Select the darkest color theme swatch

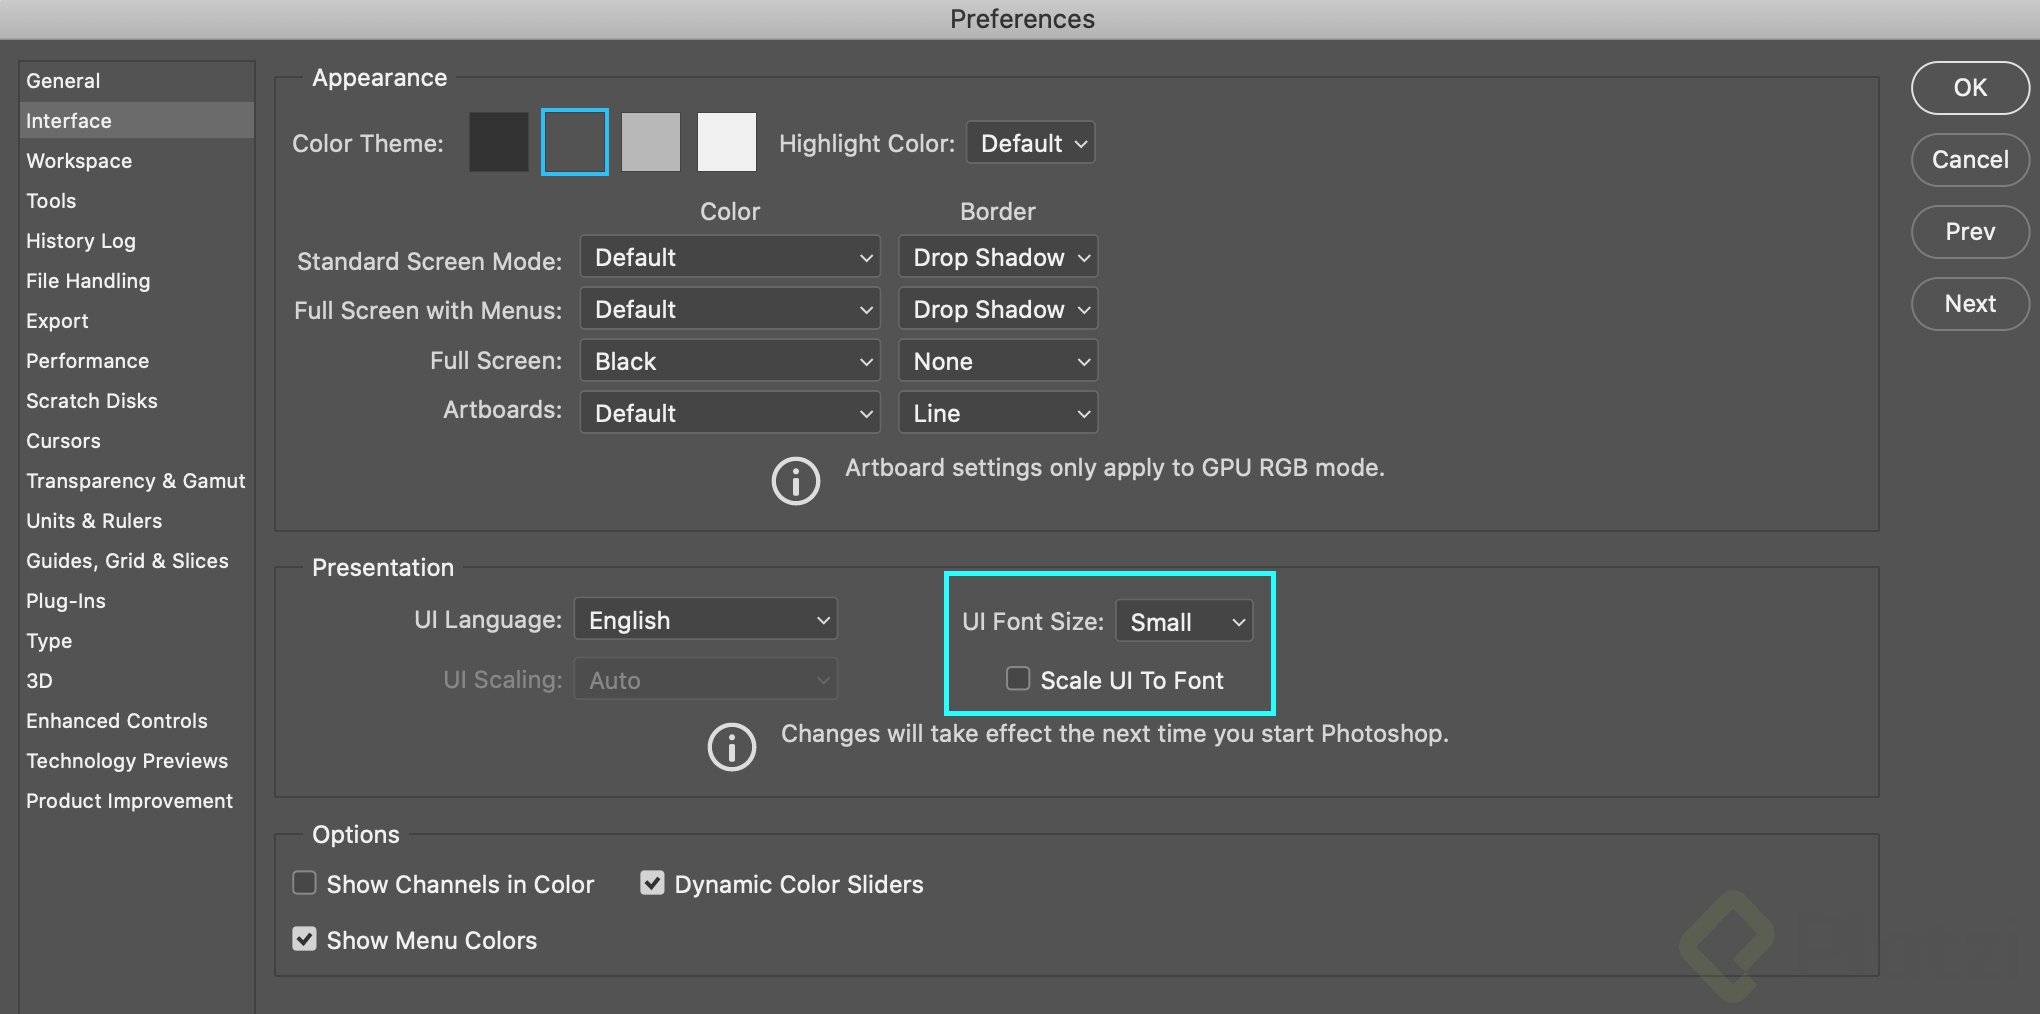tap(499, 142)
